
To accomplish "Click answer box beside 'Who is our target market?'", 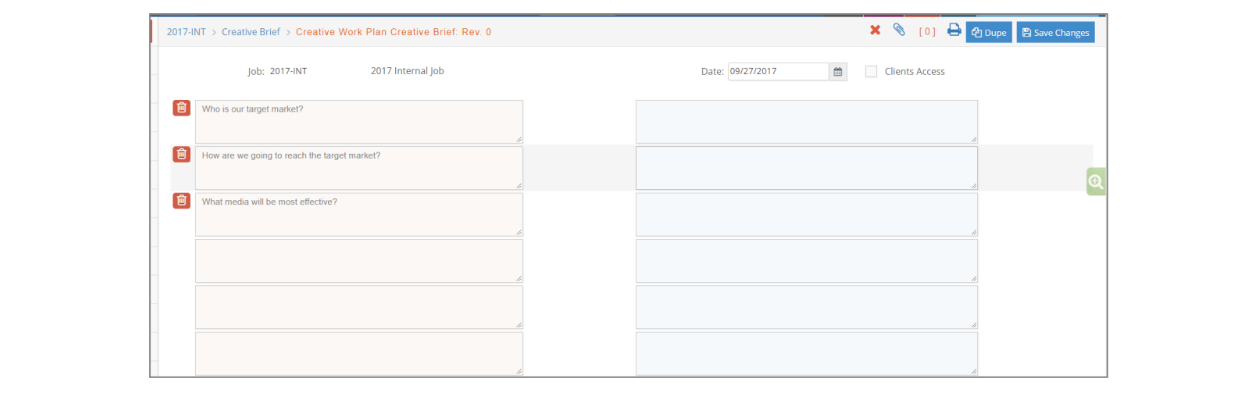I will [807, 122].
